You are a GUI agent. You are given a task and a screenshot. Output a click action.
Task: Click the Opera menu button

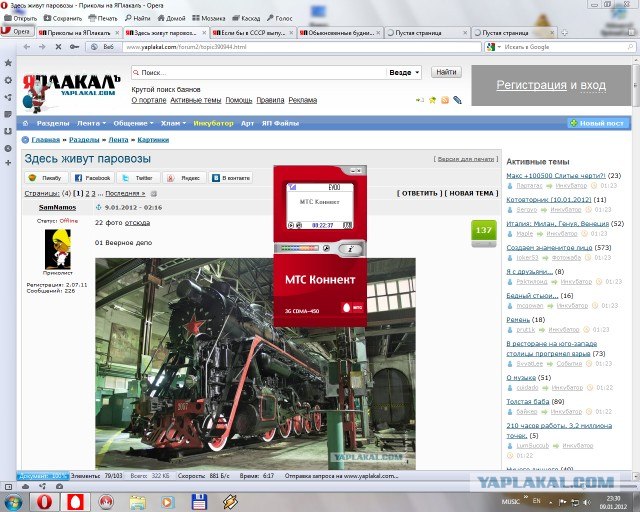(x=17, y=32)
